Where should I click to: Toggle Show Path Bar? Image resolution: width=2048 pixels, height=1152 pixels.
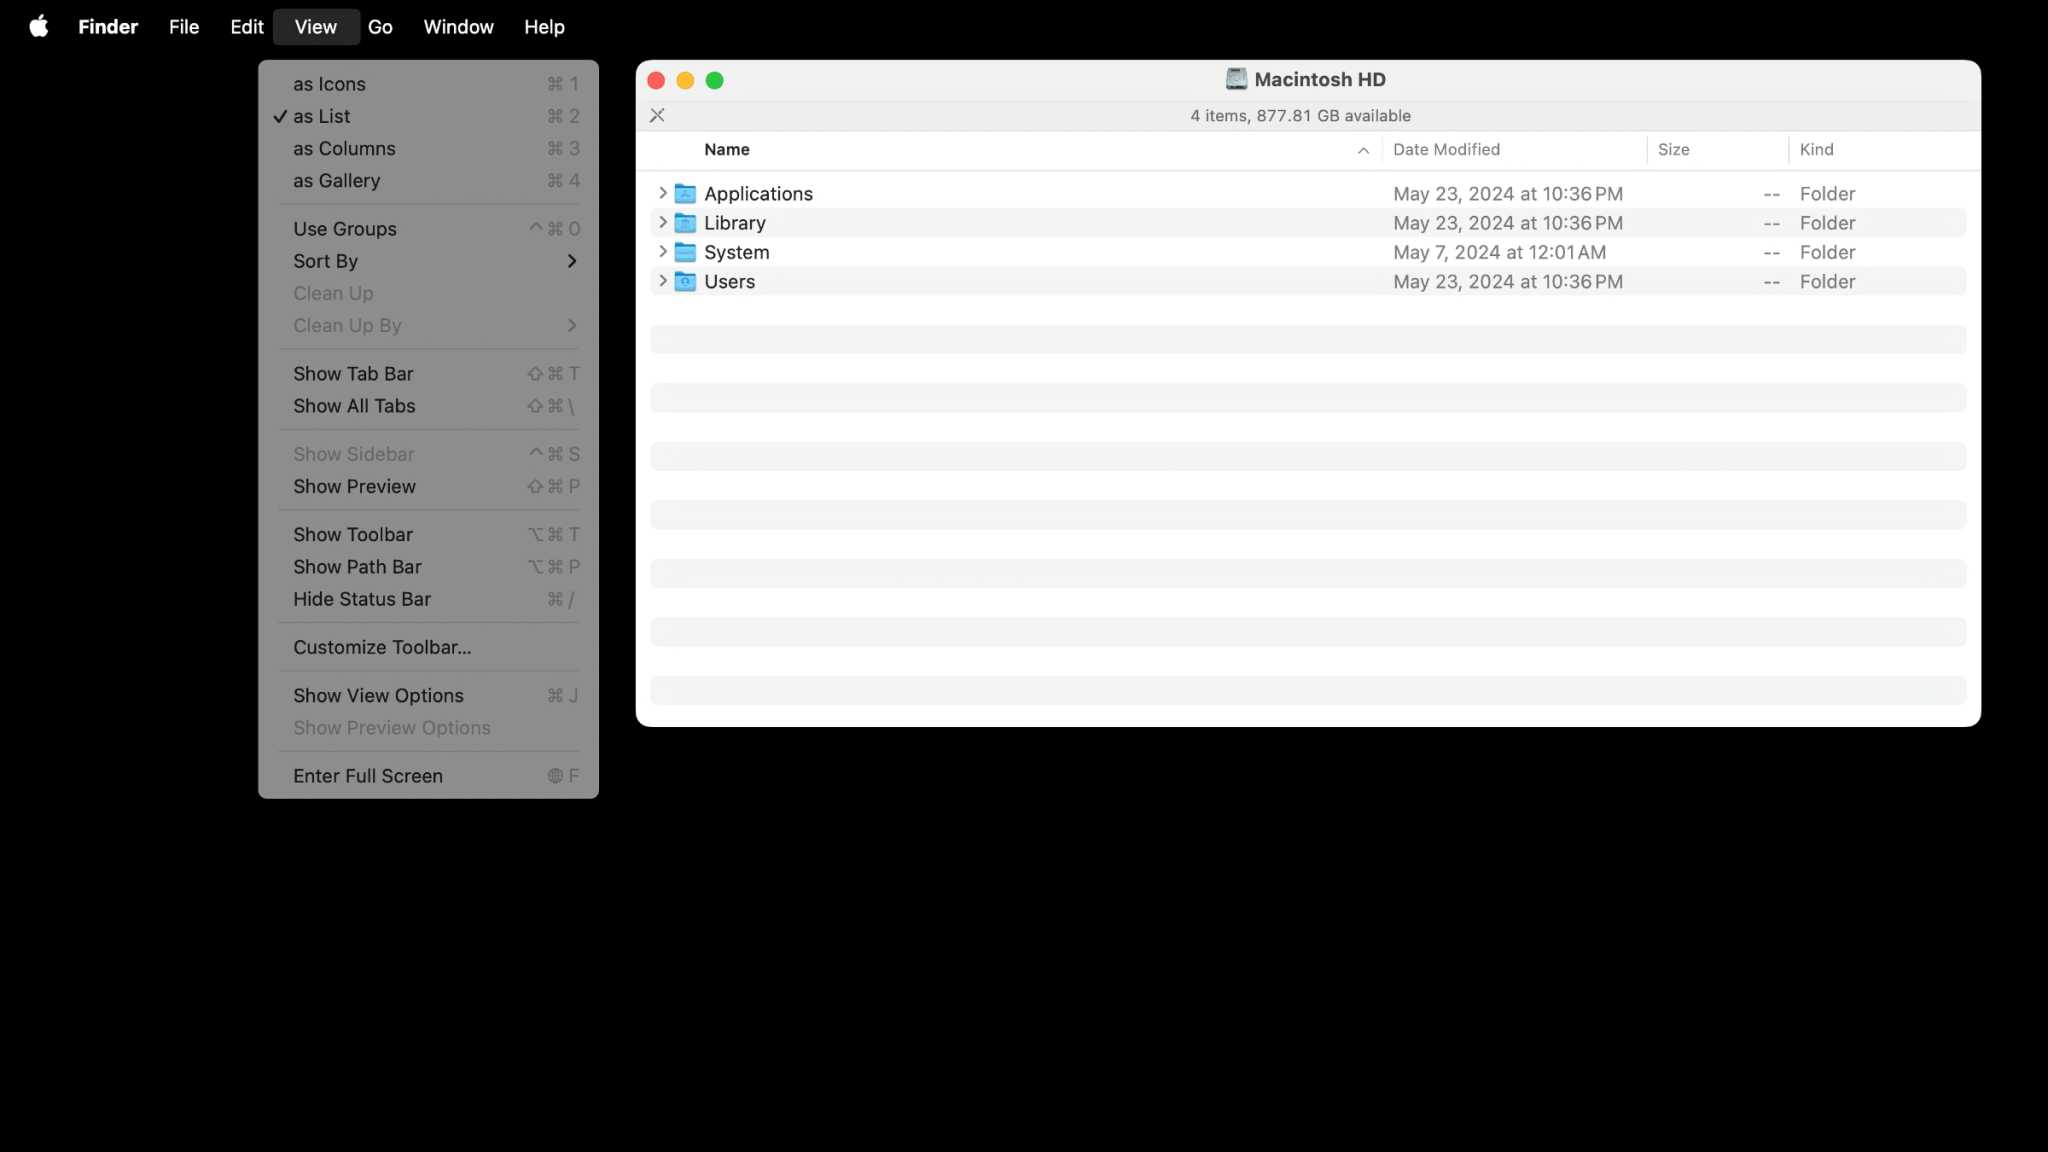357,566
